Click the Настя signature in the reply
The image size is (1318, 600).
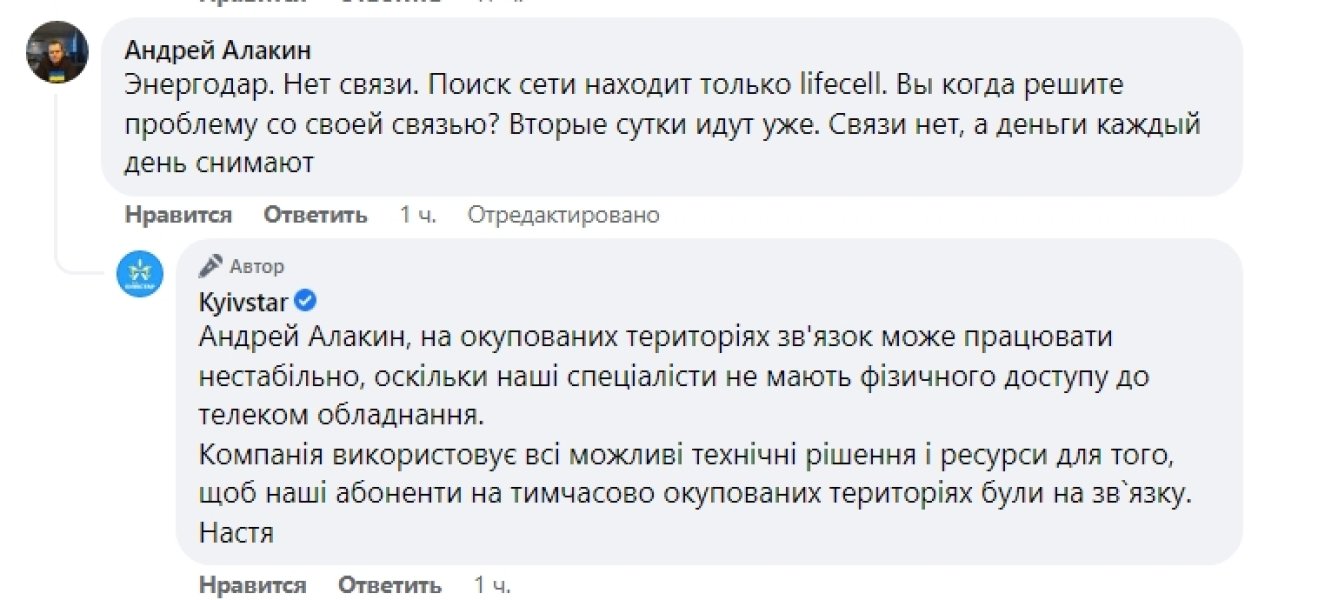click(x=236, y=533)
